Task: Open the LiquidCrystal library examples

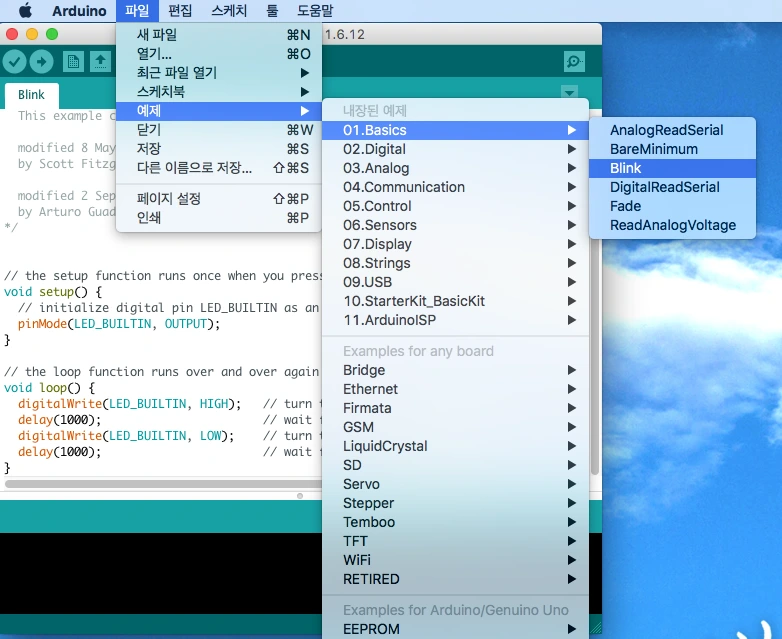Action: [456, 446]
